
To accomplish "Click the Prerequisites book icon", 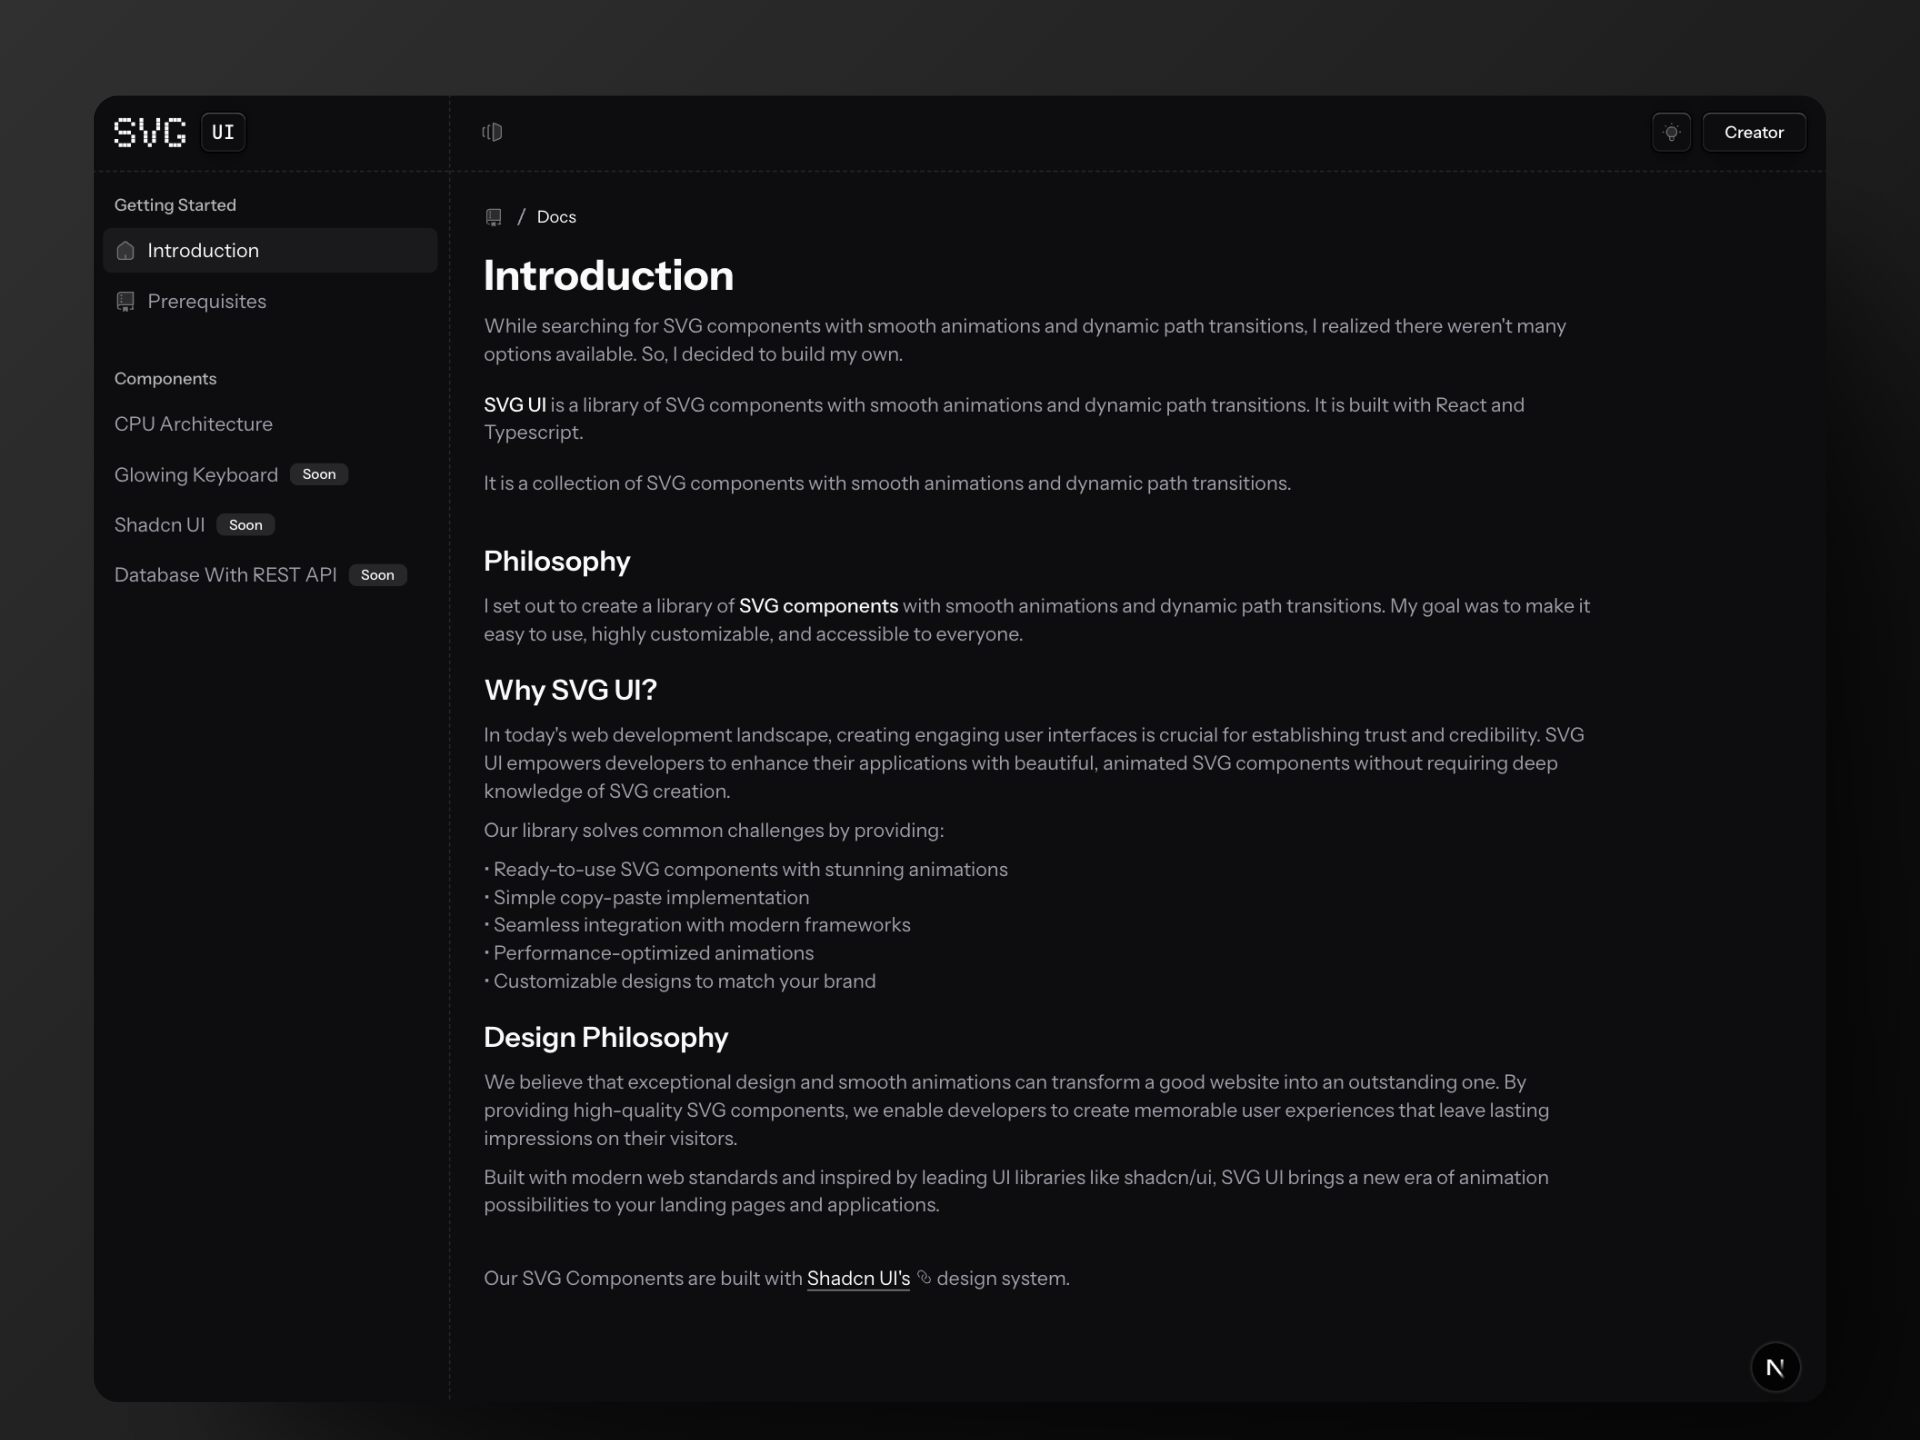I will point(125,302).
